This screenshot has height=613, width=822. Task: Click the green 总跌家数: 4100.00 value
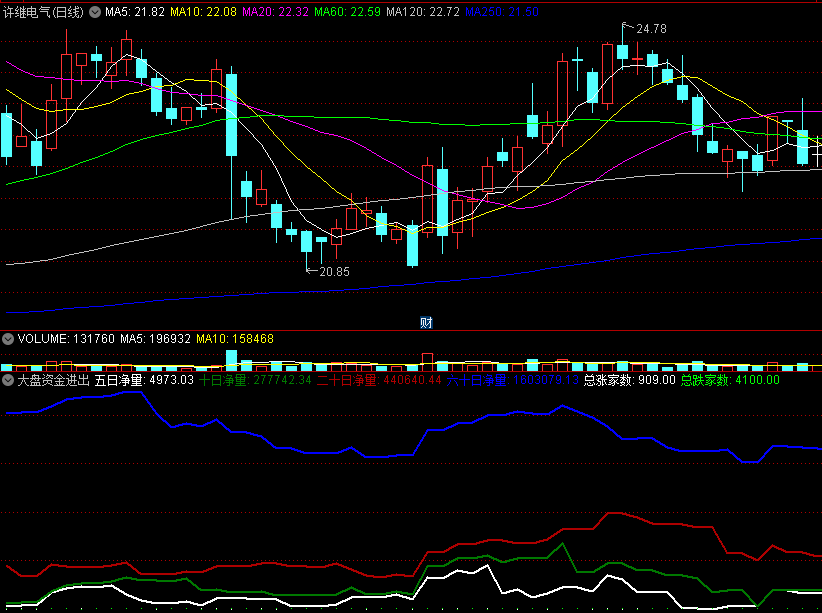[730, 380]
